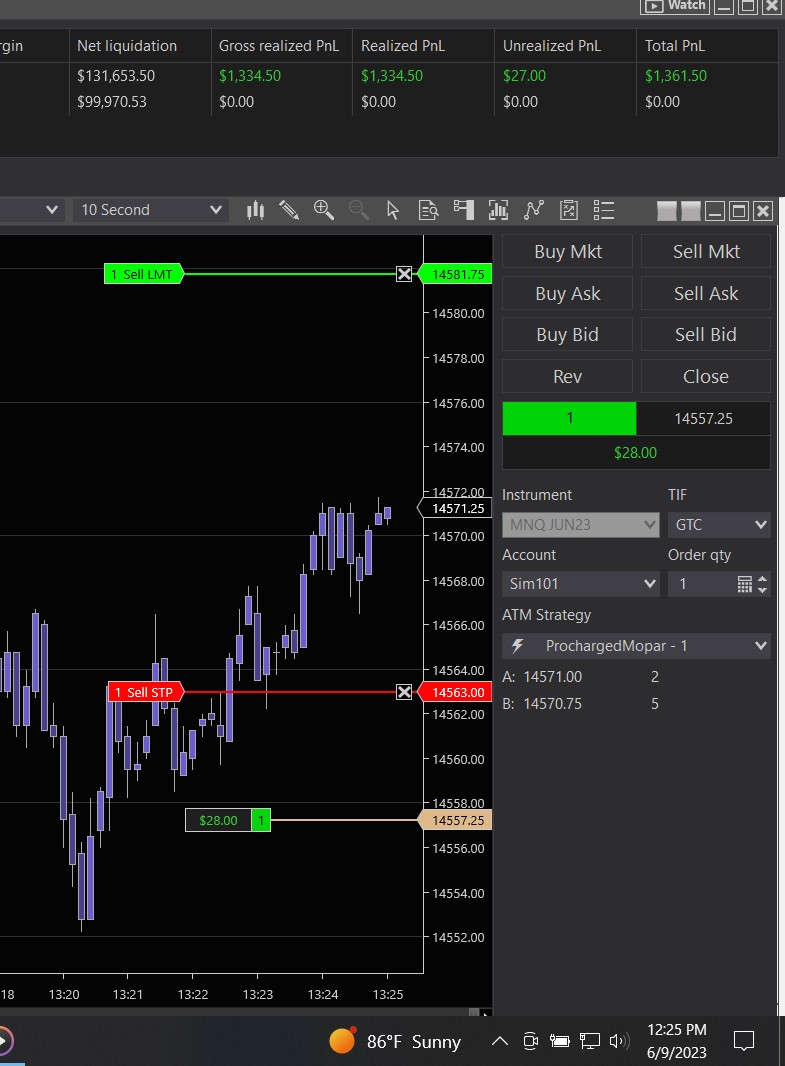Open the GTC time-in-force dropdown

click(719, 525)
